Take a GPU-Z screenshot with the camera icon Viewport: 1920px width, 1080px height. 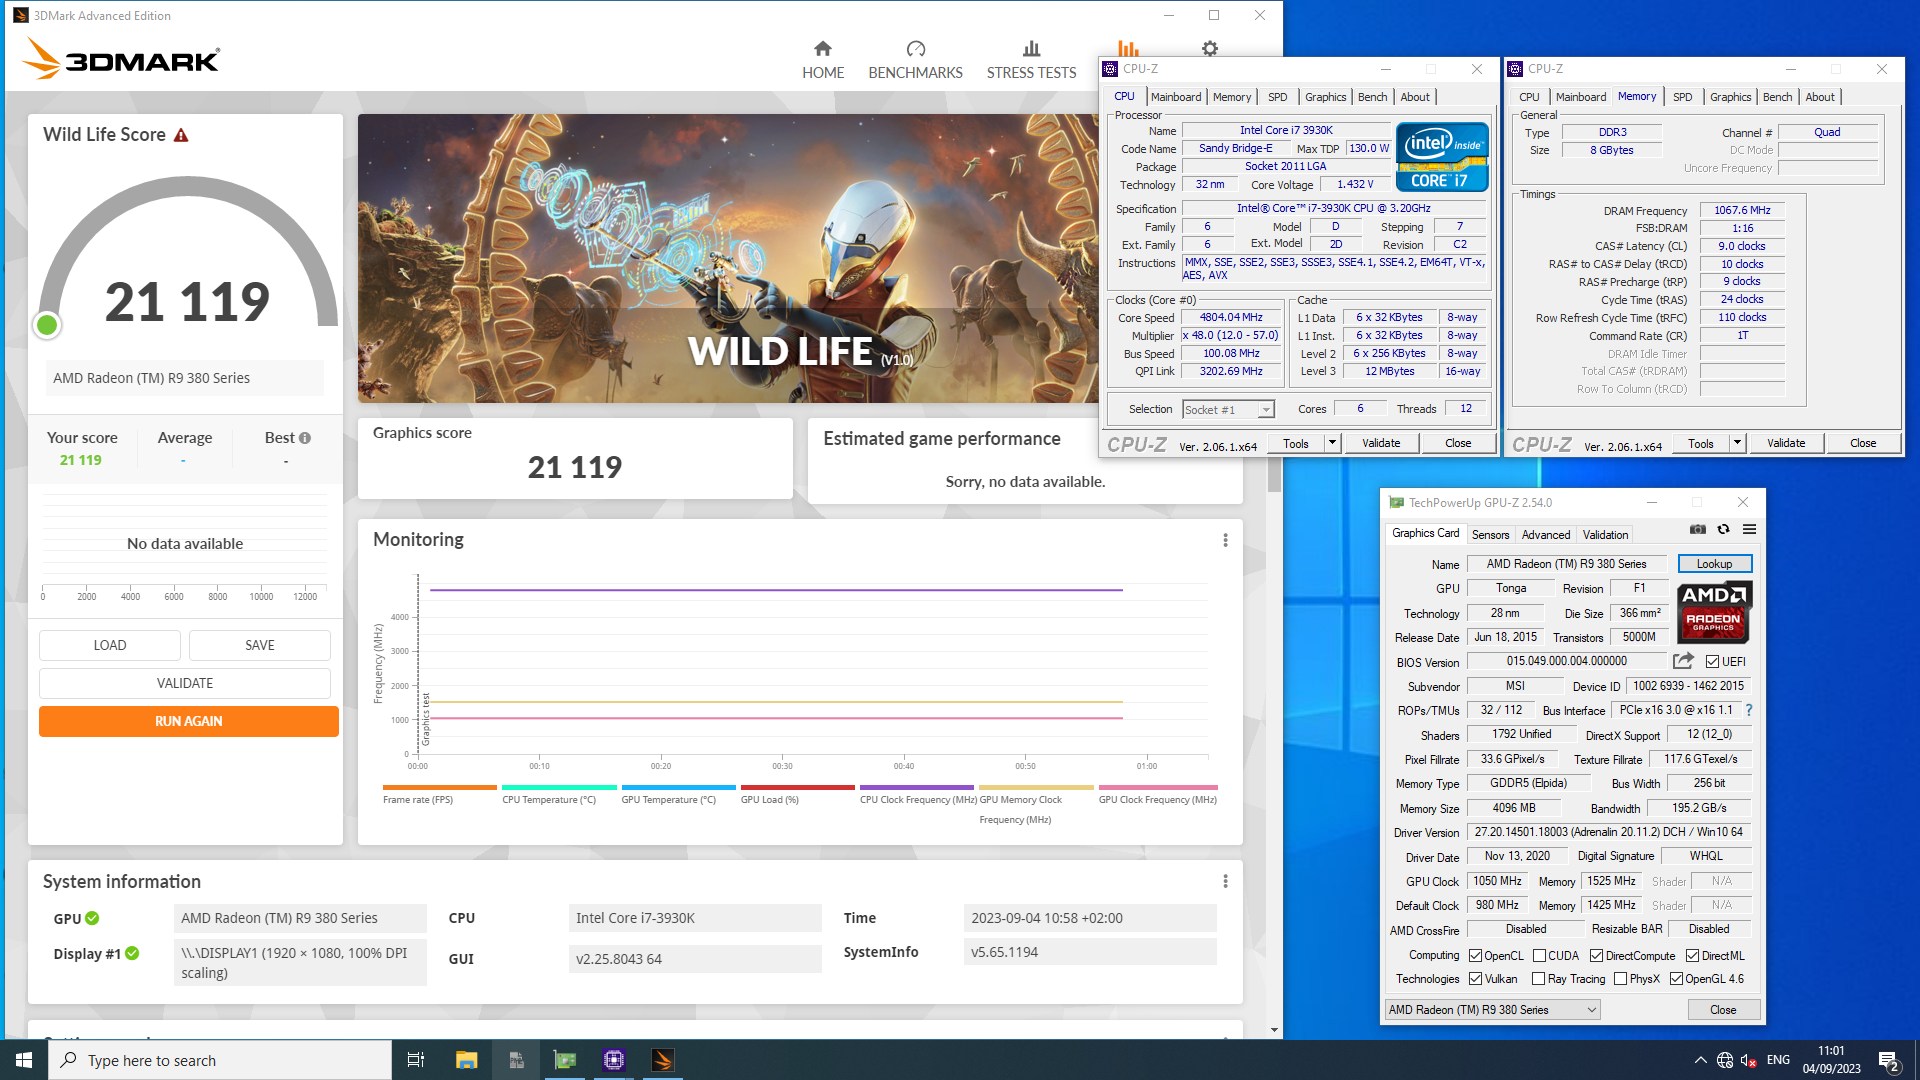click(1698, 529)
